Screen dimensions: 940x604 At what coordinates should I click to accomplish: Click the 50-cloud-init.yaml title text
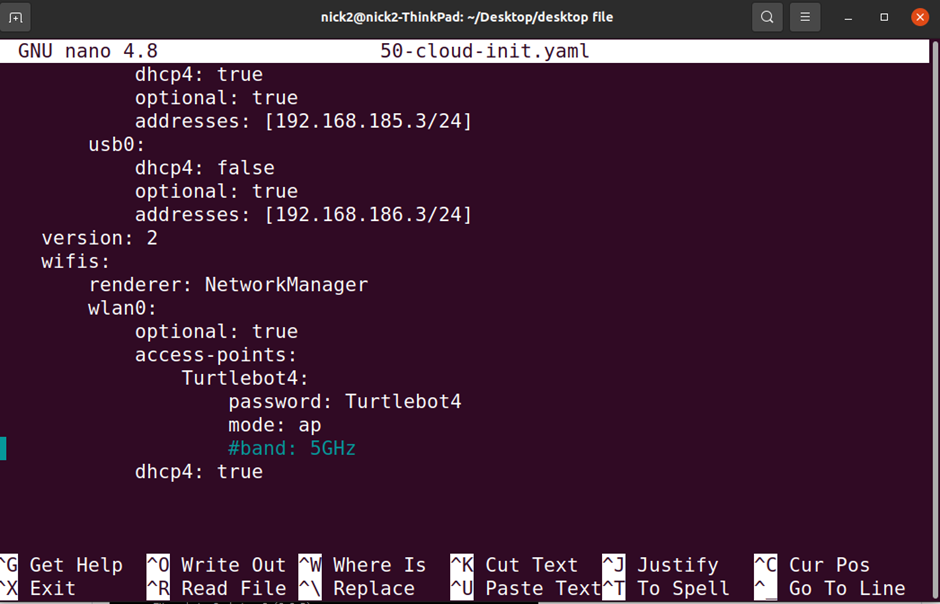pyautogui.click(x=486, y=50)
